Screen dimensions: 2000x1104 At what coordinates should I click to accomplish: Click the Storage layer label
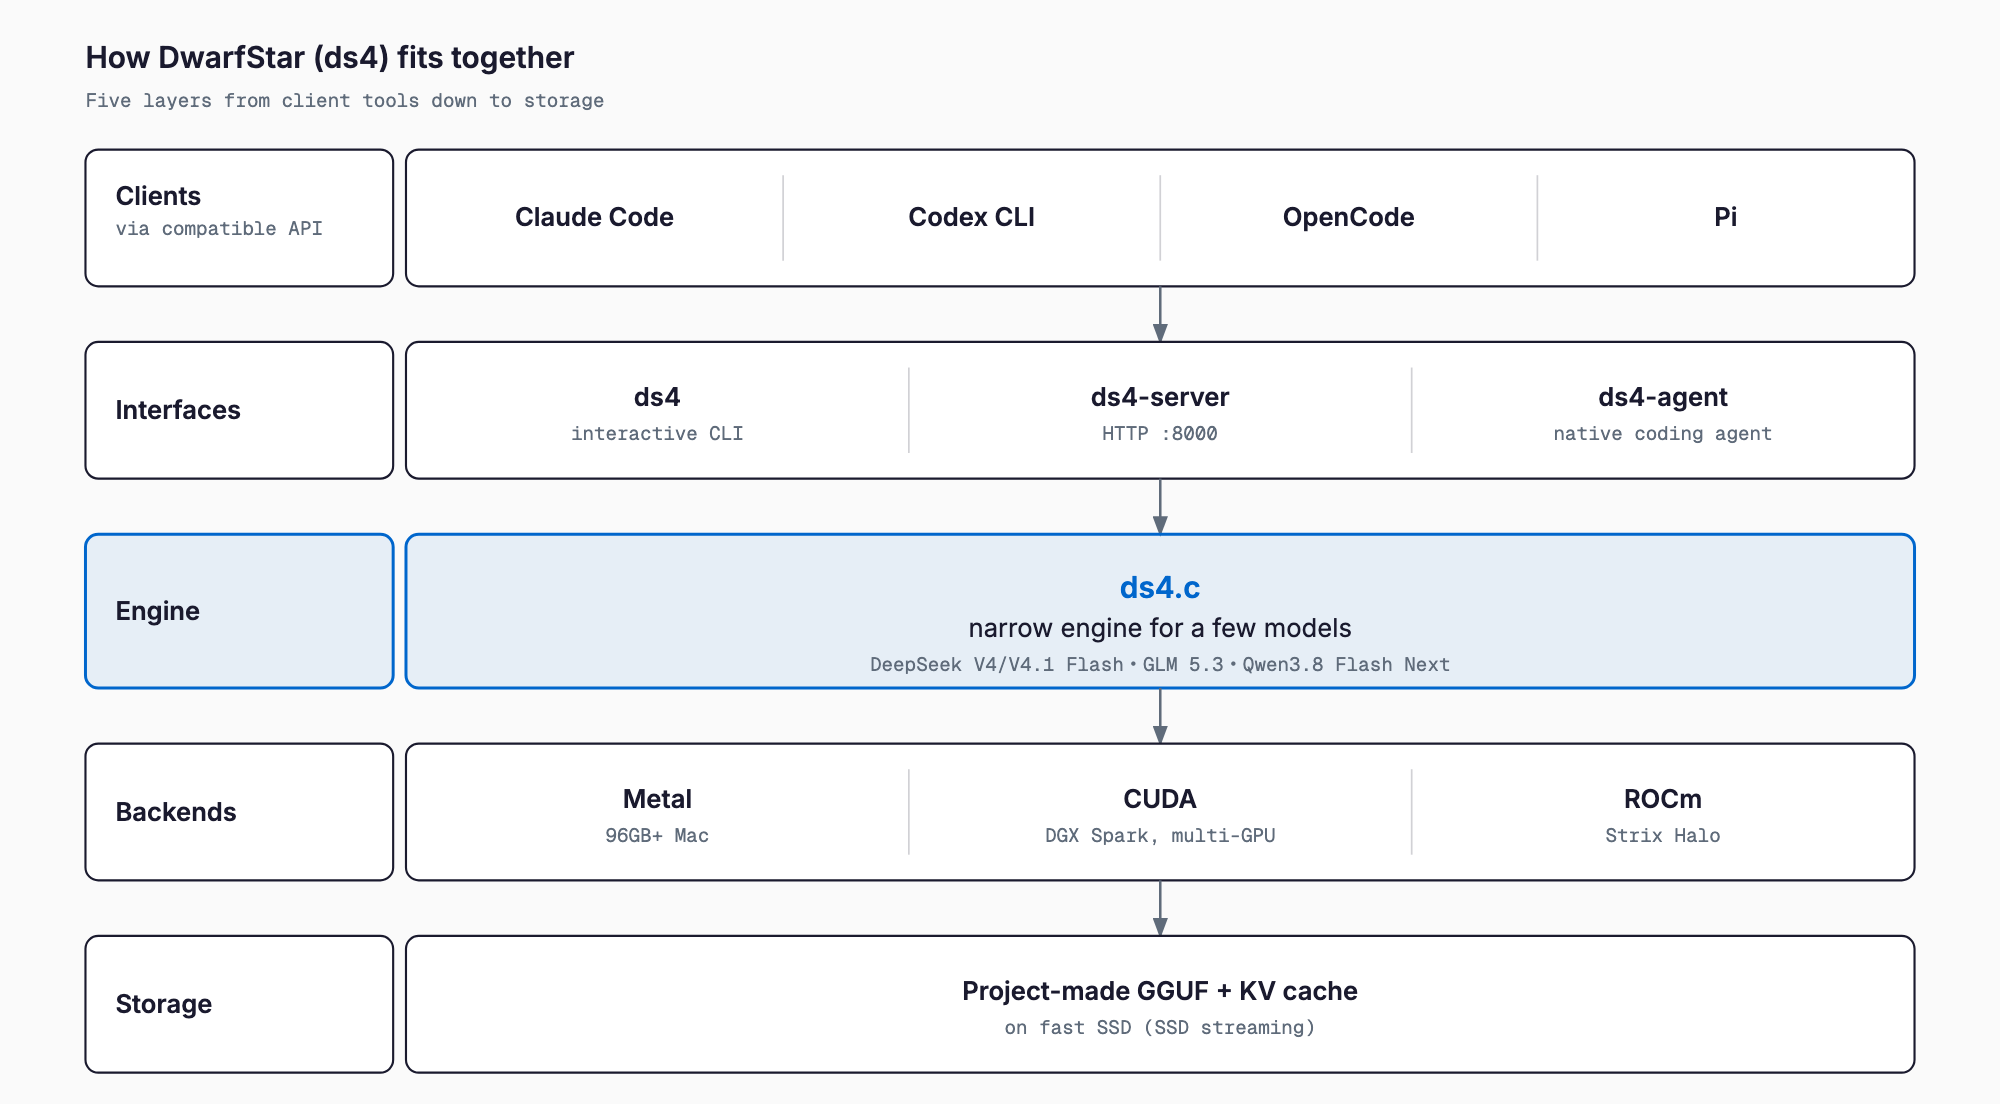164,1004
